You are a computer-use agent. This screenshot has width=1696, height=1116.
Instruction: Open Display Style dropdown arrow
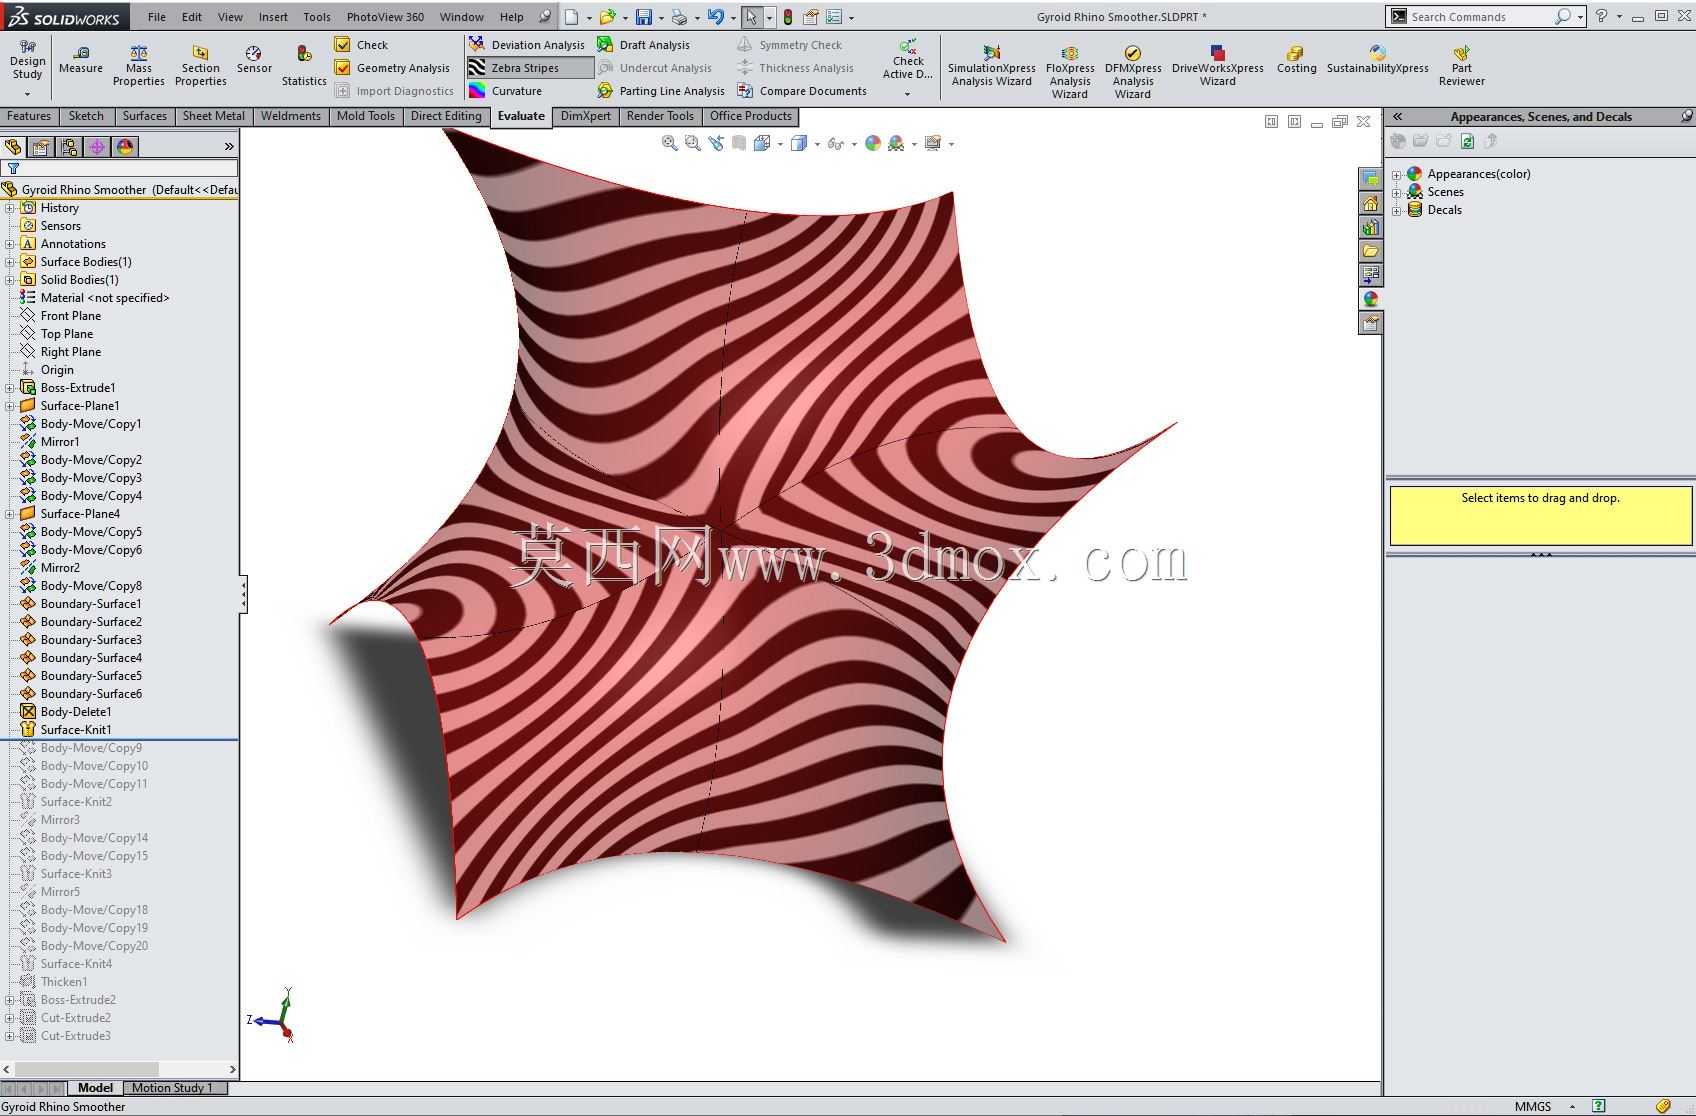point(817,144)
